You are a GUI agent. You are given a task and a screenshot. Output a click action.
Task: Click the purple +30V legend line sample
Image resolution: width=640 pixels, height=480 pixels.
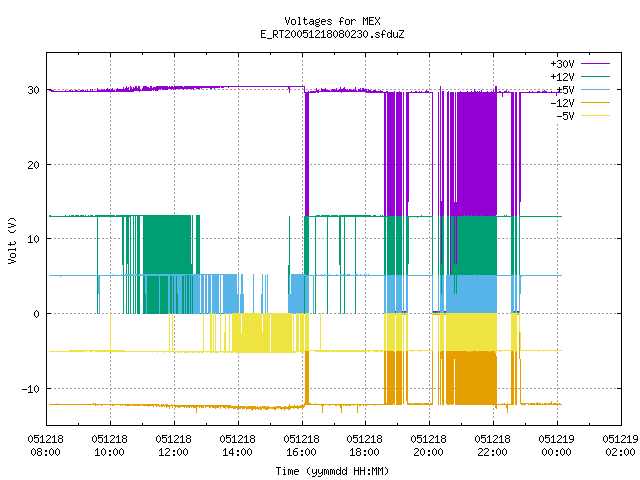click(x=595, y=64)
